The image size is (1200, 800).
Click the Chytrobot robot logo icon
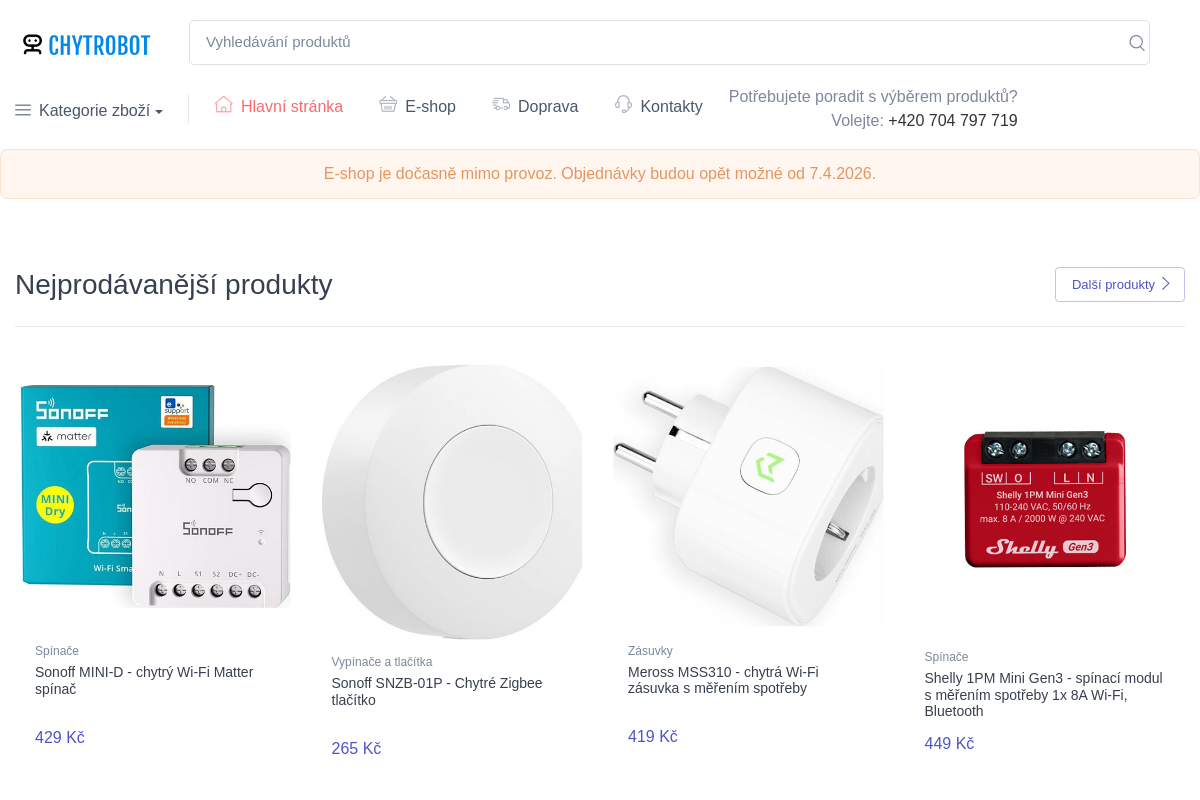click(x=33, y=44)
